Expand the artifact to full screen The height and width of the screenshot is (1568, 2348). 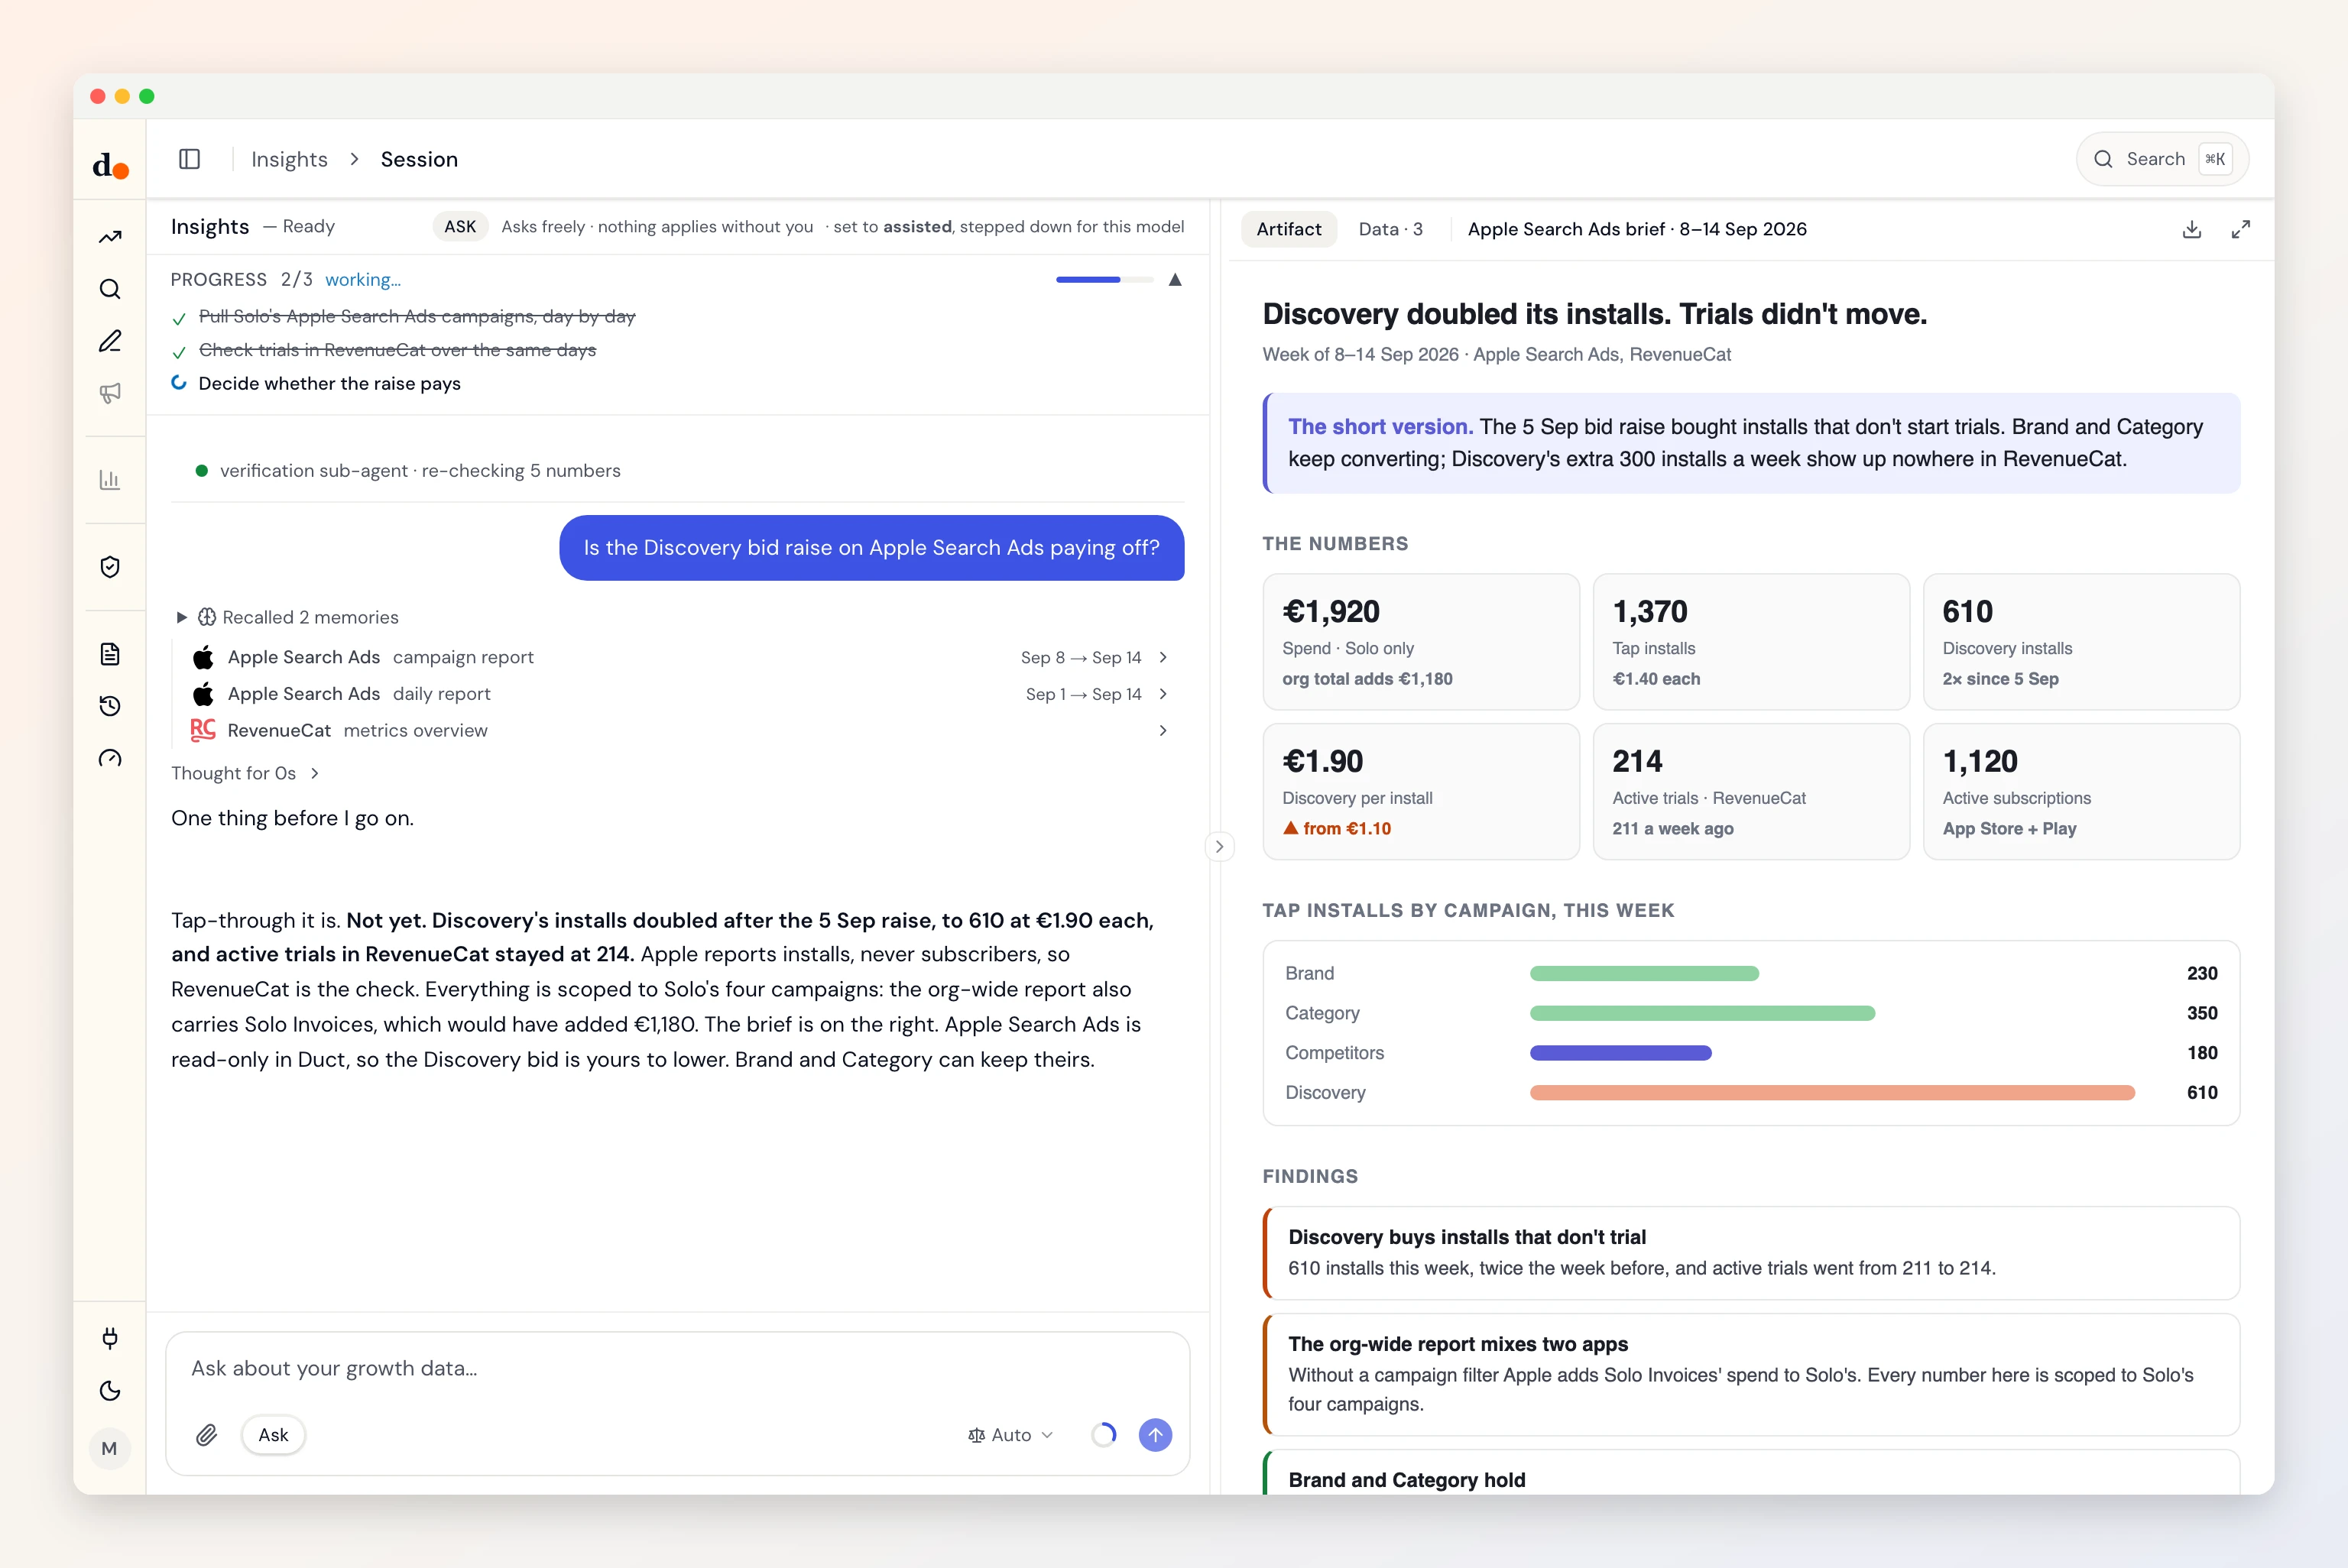[2241, 229]
